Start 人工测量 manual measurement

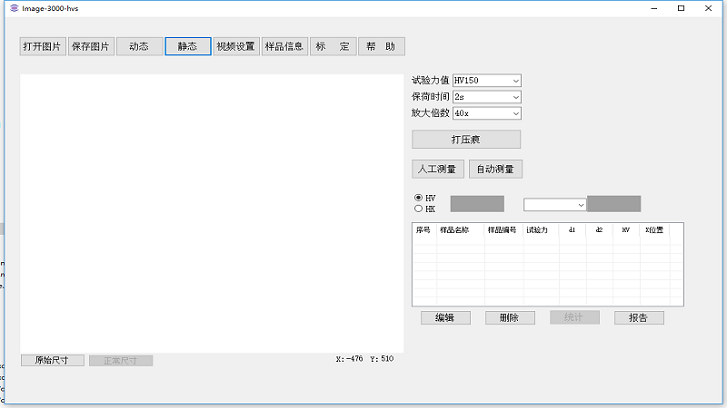tap(437, 169)
